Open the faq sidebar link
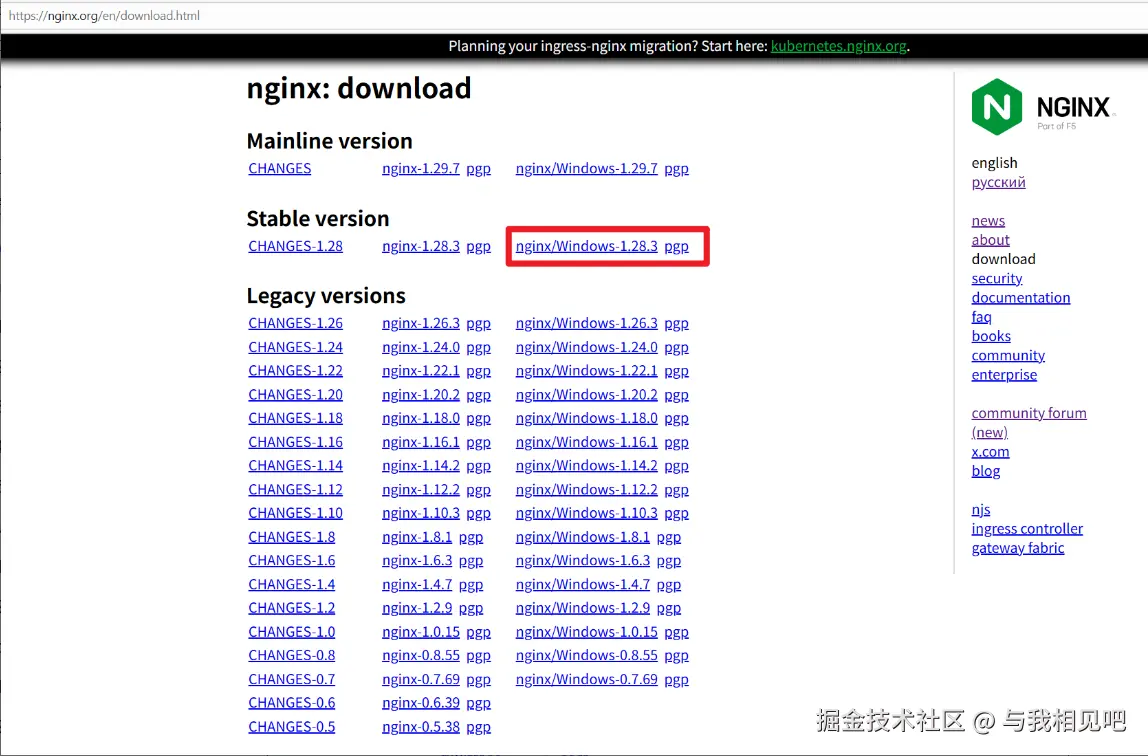 click(981, 317)
